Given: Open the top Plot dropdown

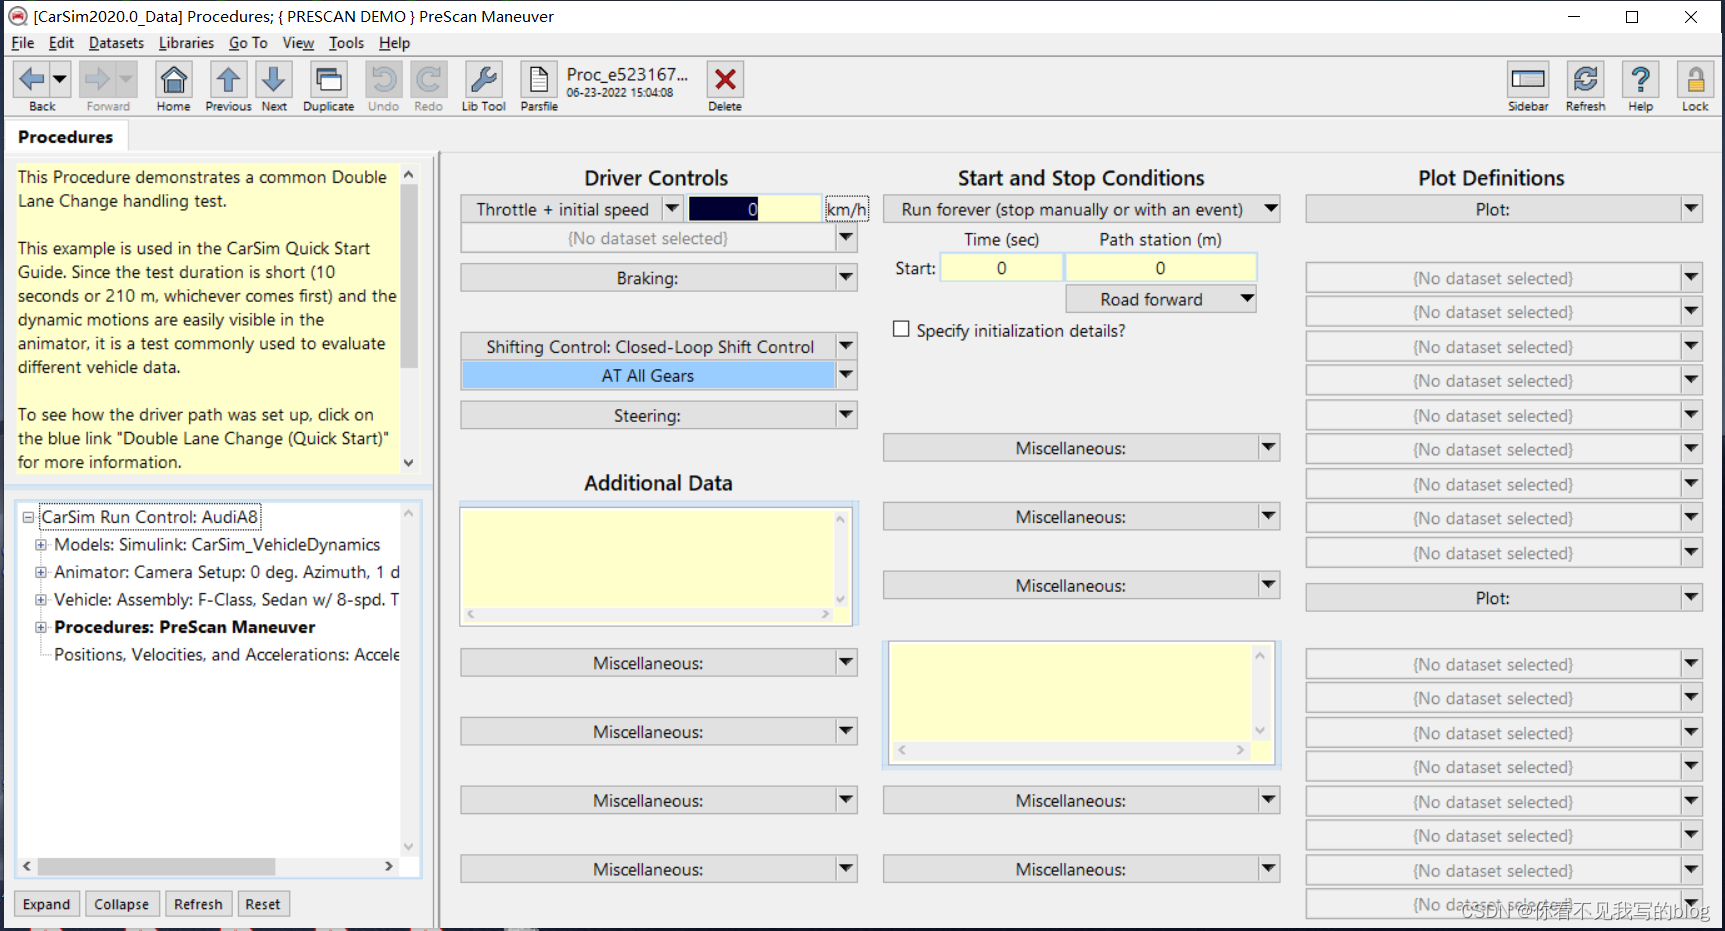Looking at the screenshot, I should (x=1691, y=209).
